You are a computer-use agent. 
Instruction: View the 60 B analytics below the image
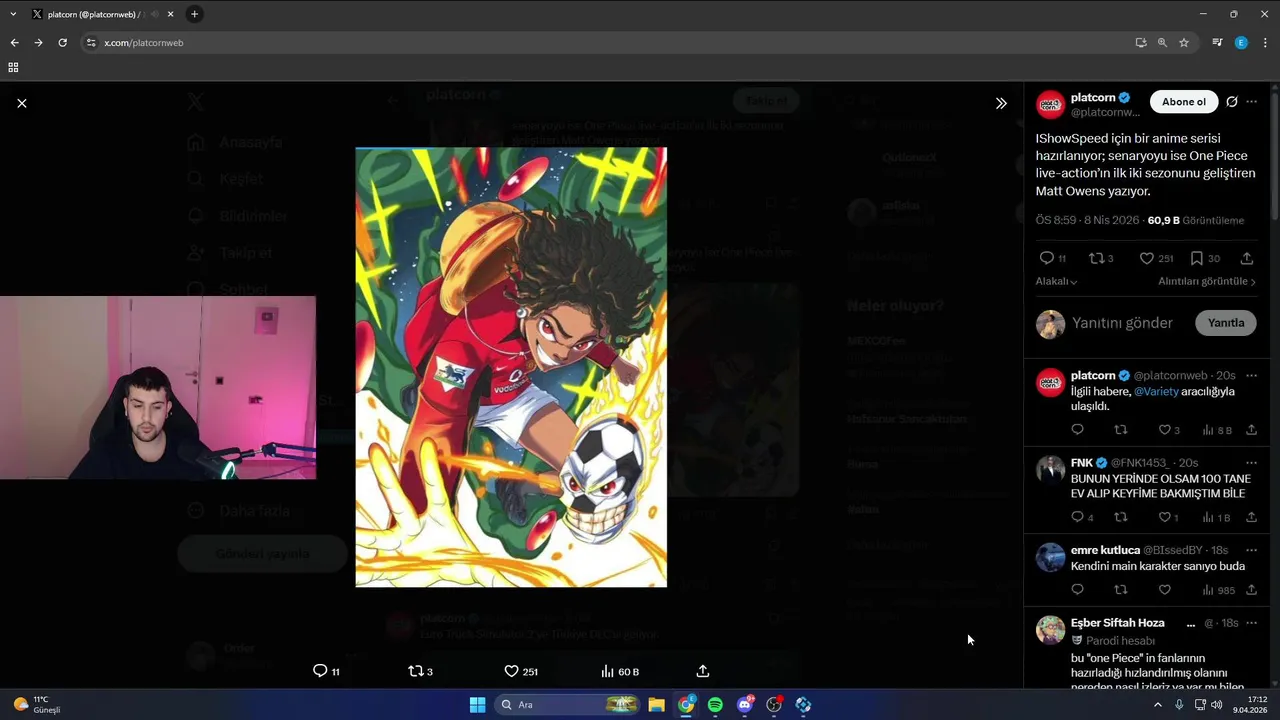click(619, 671)
